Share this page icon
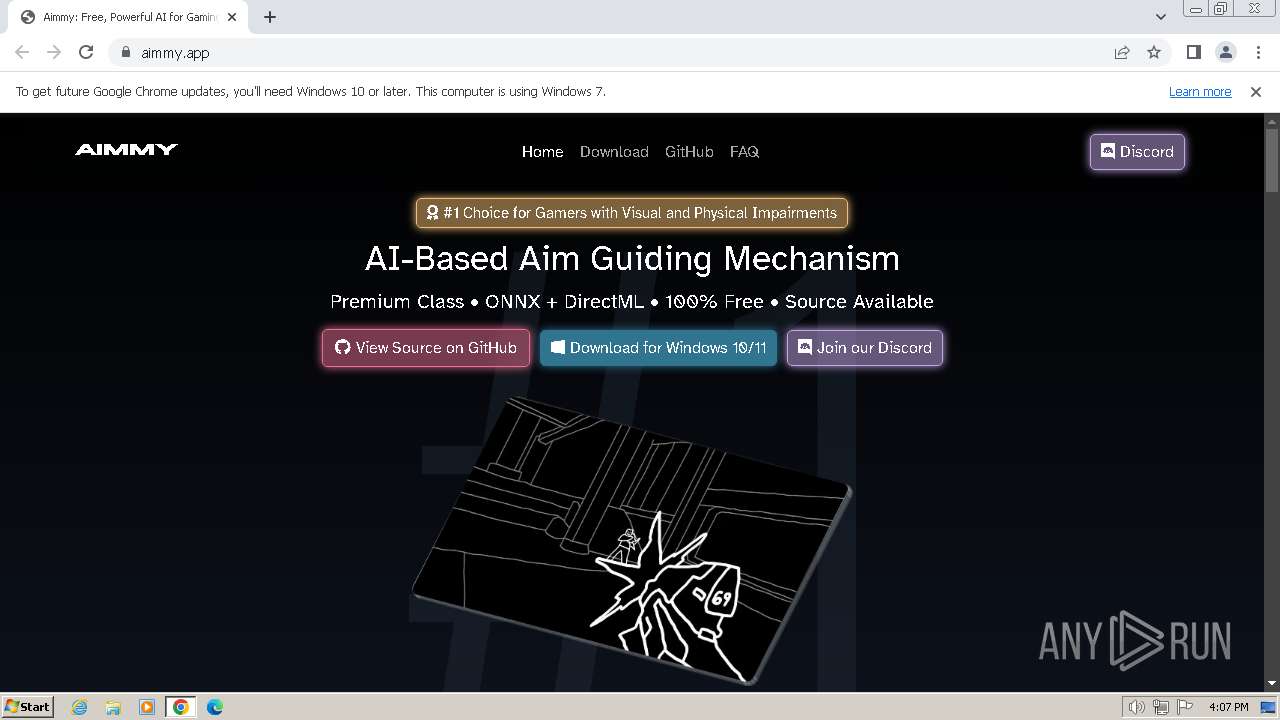 point(1122,53)
